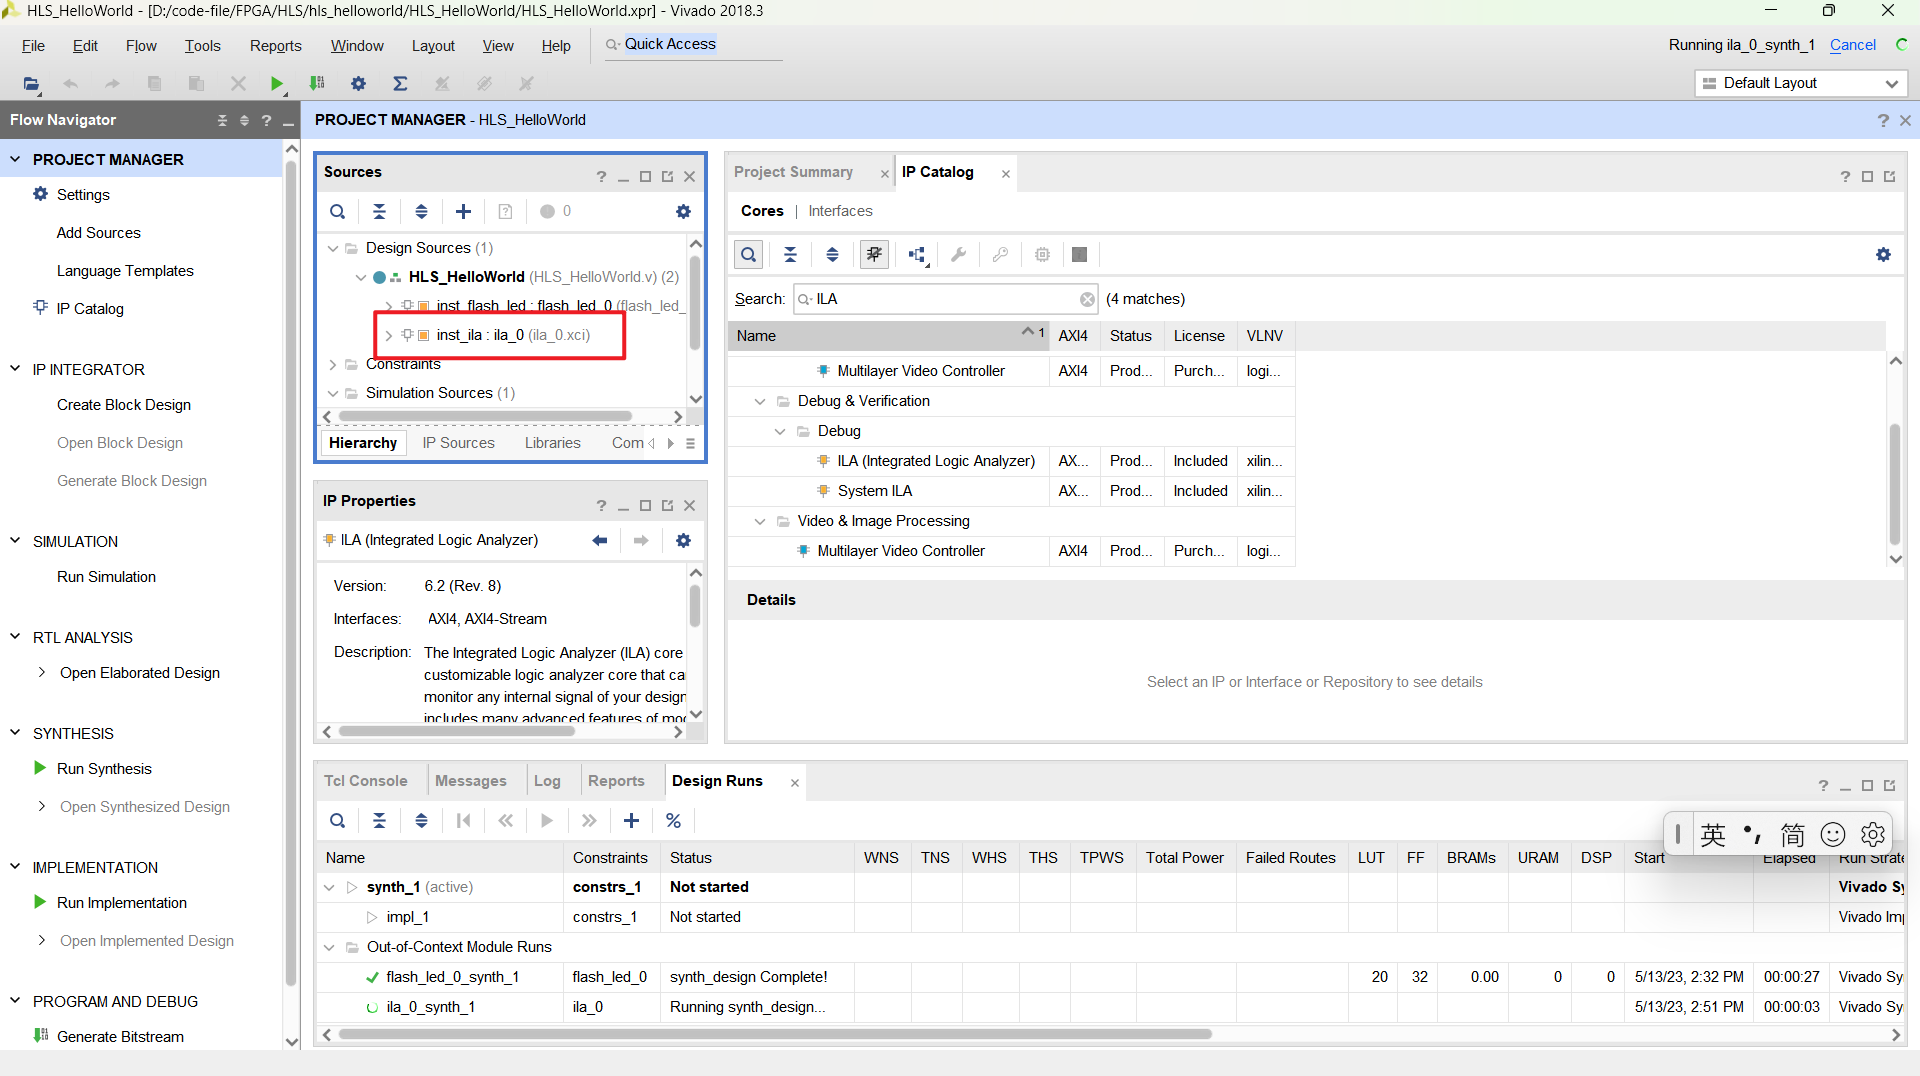Expand all in the IP Catalog toolbar
This screenshot has width=1920, height=1076.
[832, 255]
